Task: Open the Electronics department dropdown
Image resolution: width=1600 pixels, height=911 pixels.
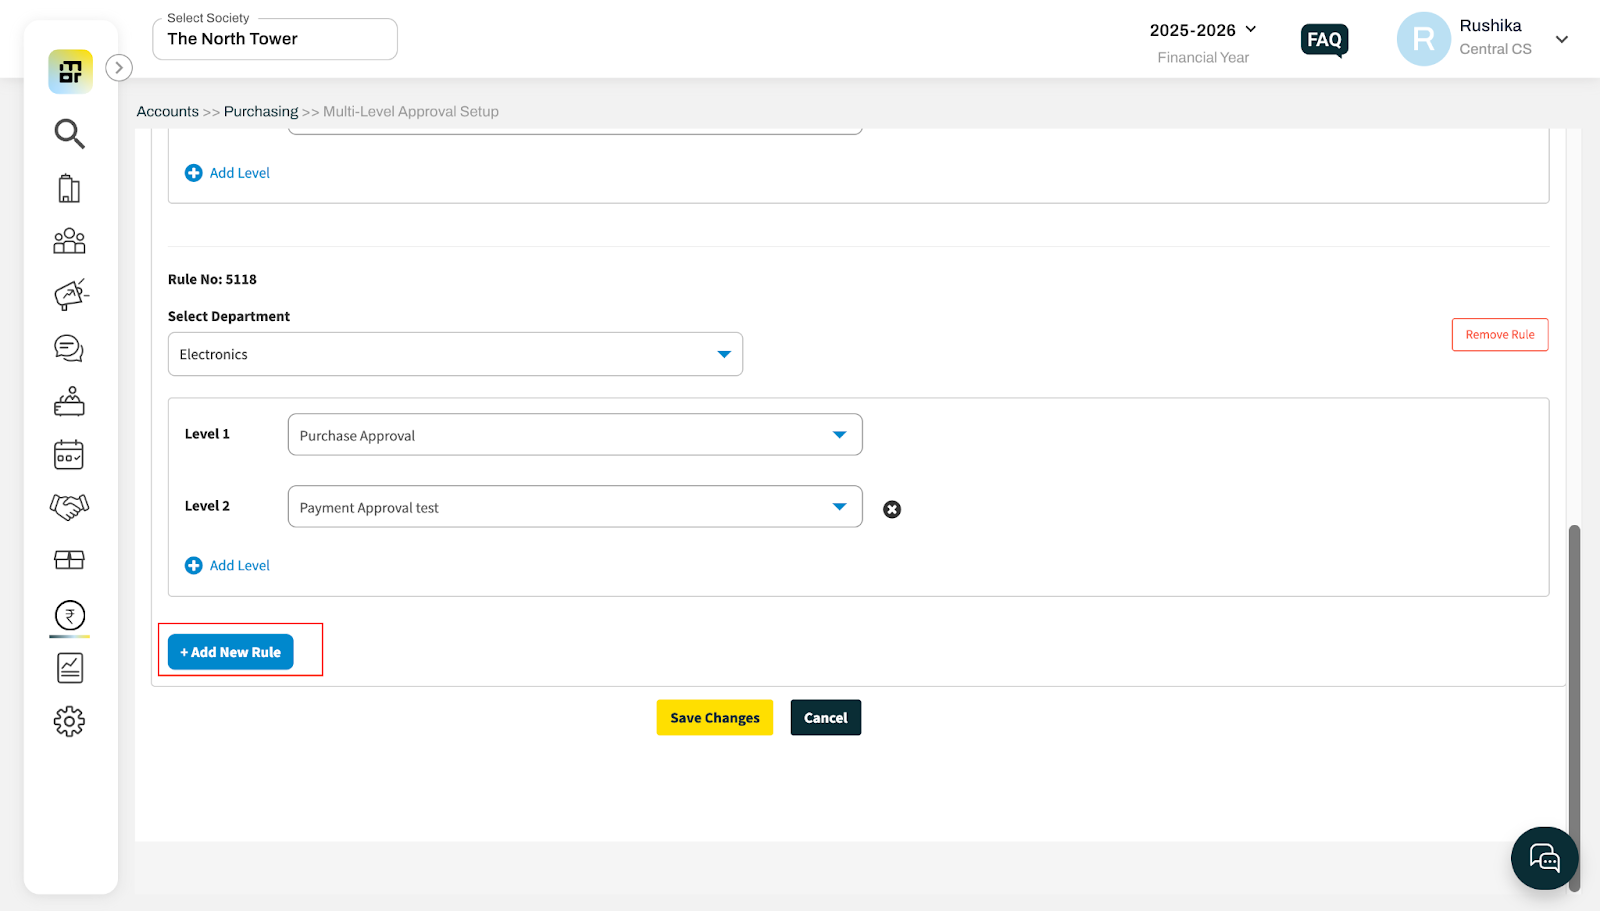Action: coord(455,354)
